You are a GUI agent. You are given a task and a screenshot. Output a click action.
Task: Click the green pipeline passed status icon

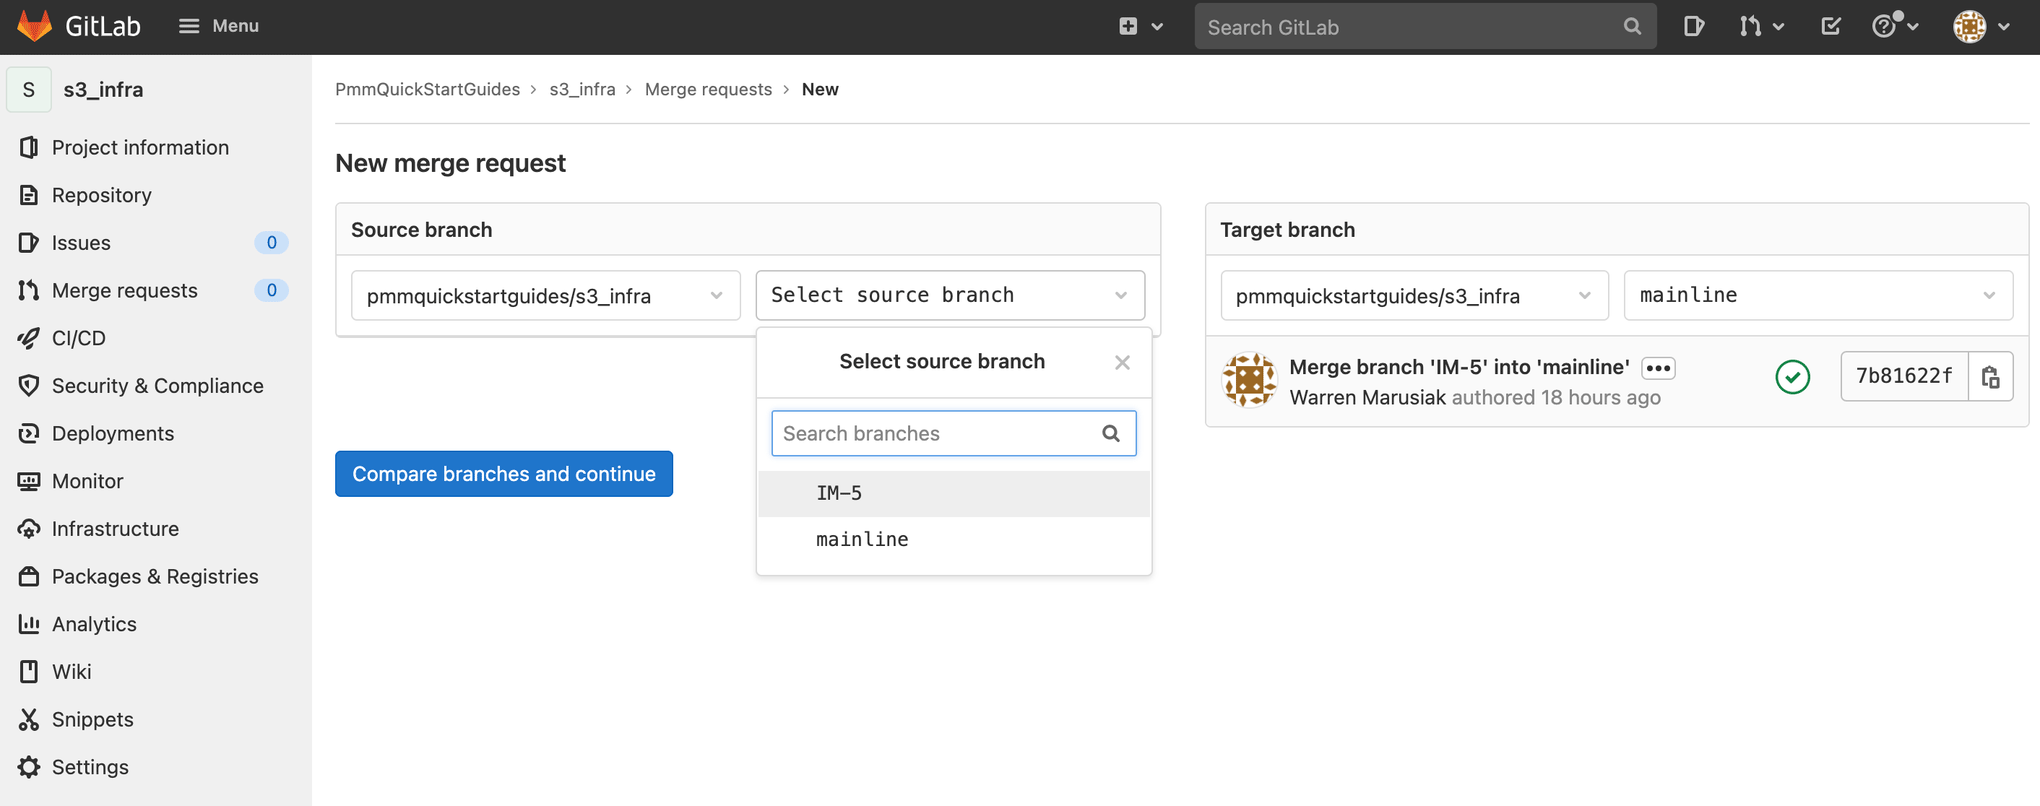(x=1792, y=377)
